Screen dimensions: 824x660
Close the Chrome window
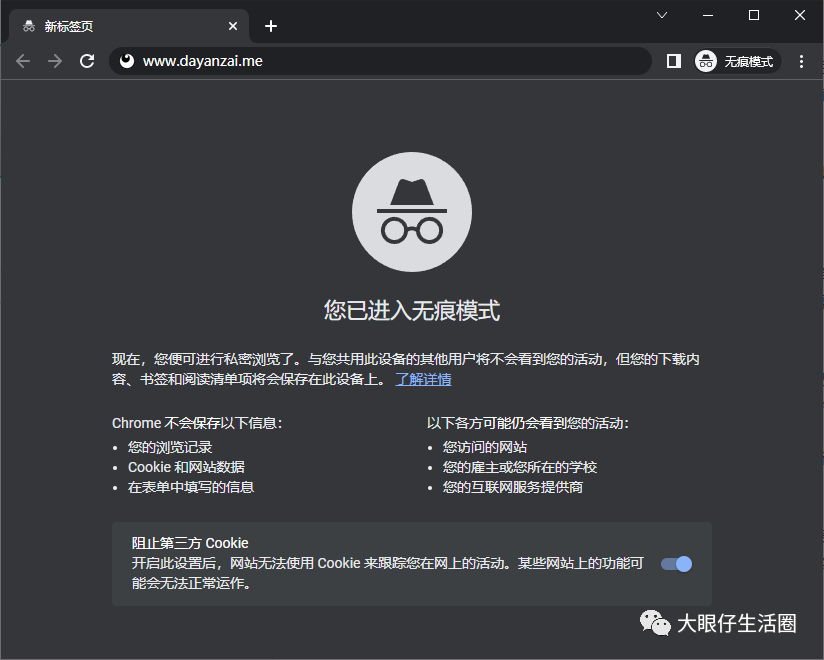coord(800,15)
